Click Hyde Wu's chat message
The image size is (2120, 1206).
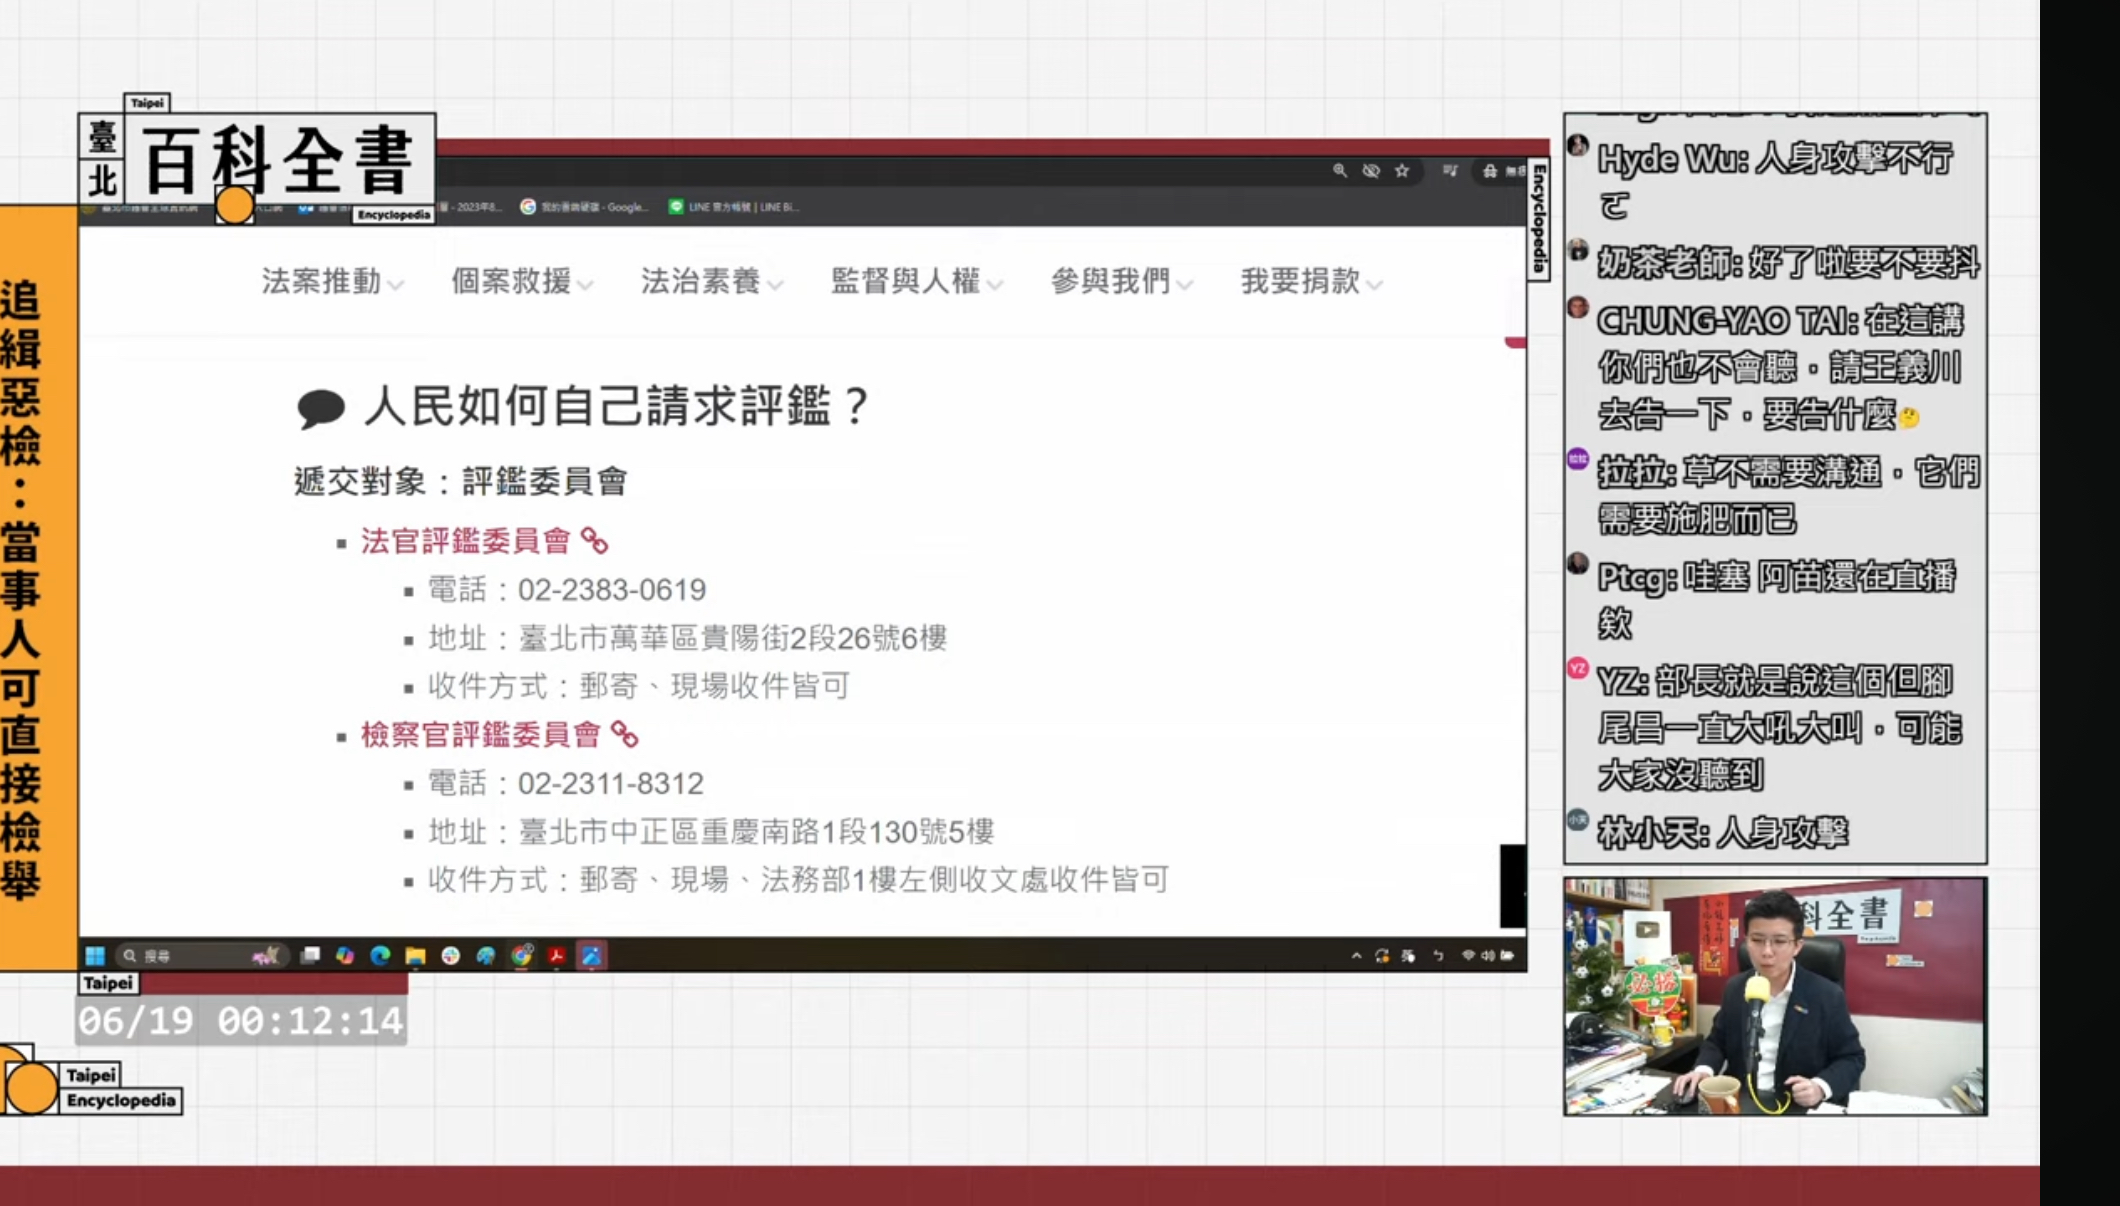pos(1775,181)
